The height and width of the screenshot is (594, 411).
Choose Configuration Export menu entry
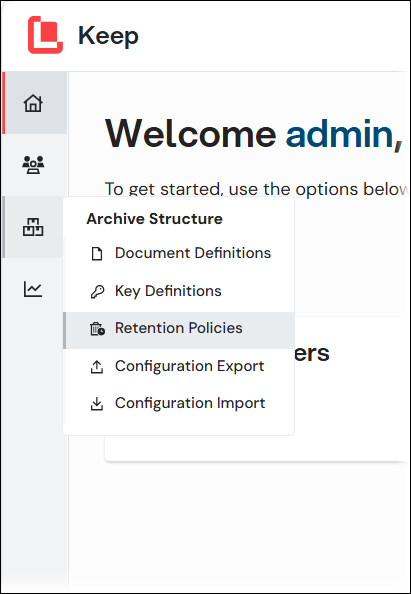click(179, 366)
